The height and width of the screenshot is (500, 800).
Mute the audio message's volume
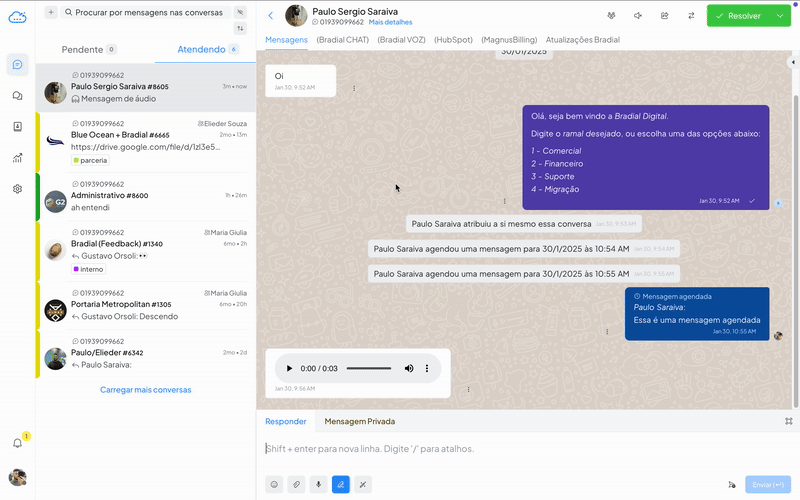pos(409,369)
